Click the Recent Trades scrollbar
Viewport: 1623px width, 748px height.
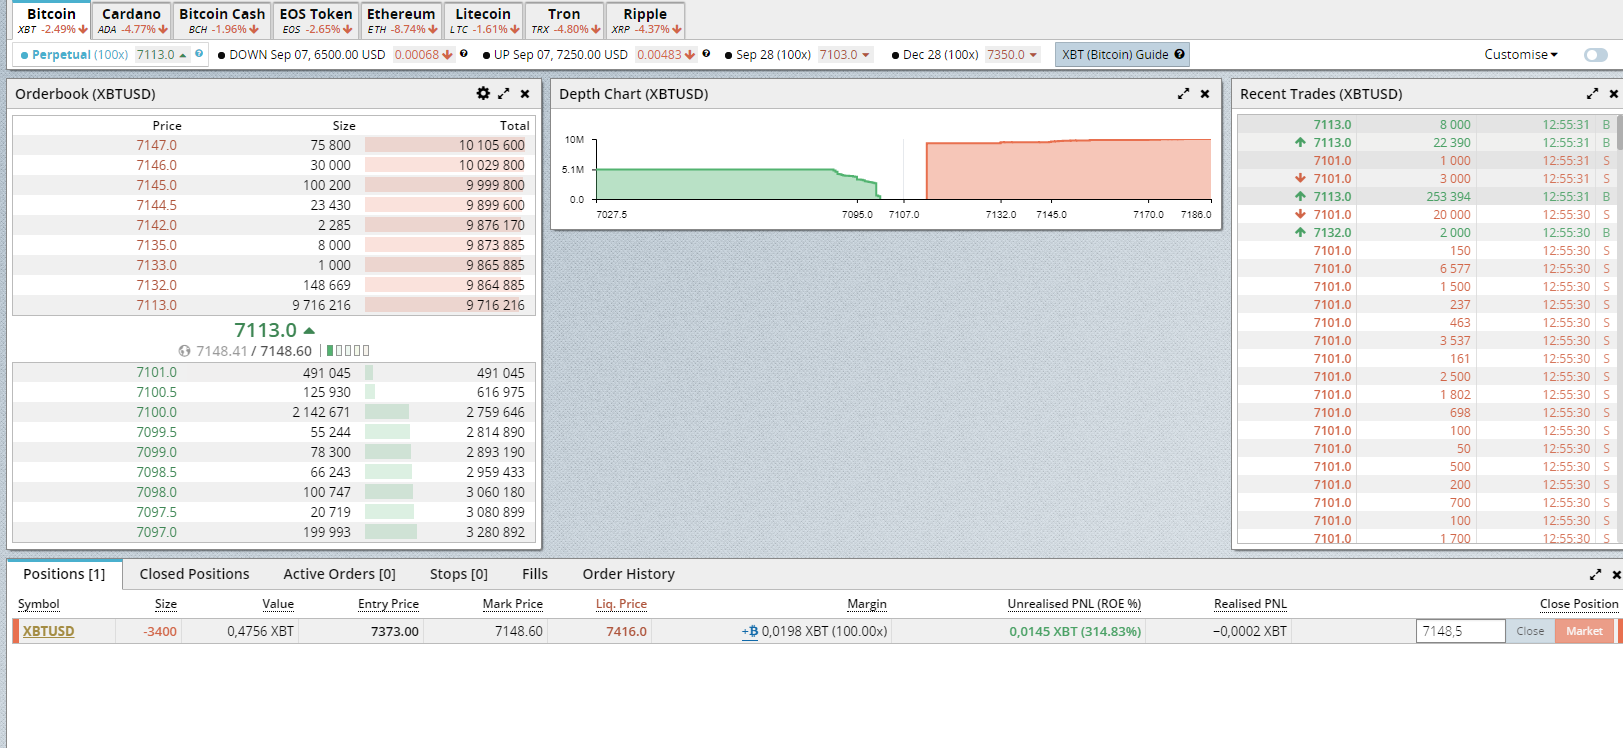(1619, 135)
